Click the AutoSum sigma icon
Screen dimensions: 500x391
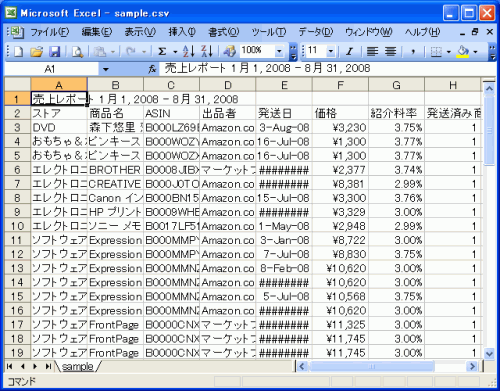tap(162, 51)
